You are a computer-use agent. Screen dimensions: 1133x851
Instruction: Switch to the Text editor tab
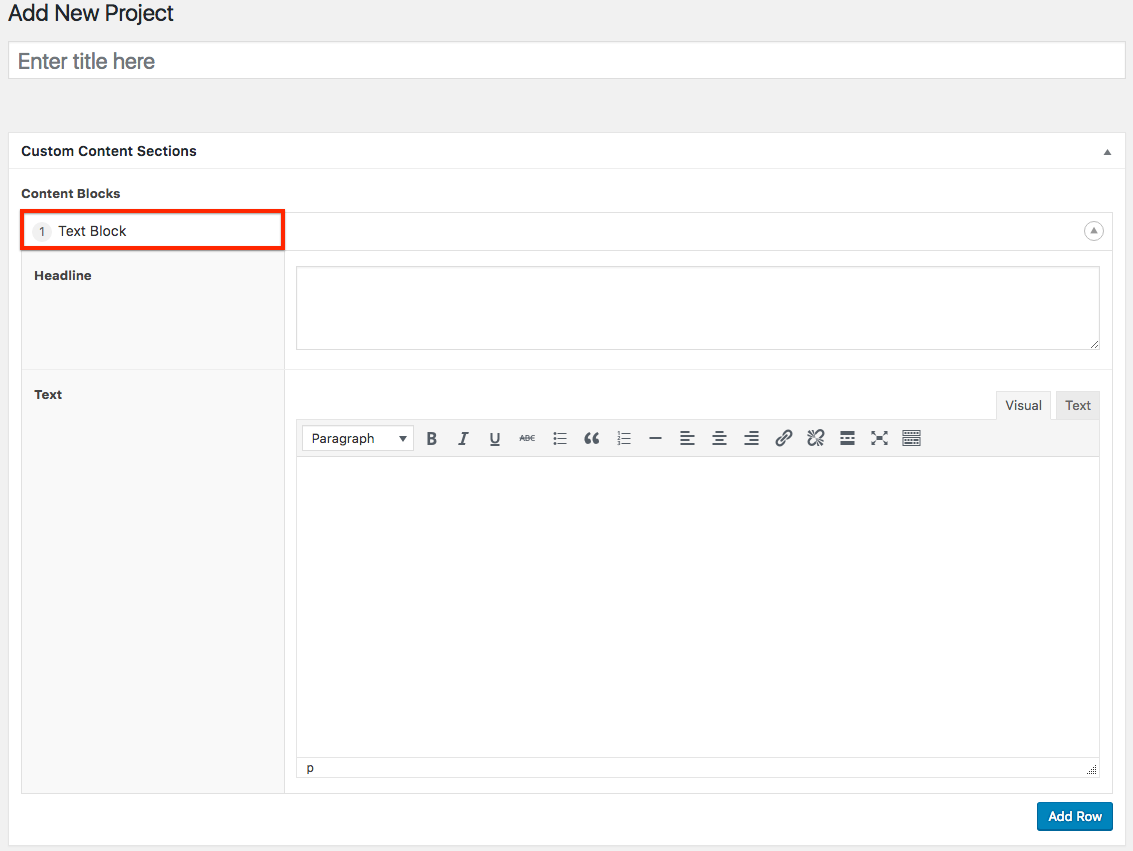pyautogui.click(x=1078, y=405)
